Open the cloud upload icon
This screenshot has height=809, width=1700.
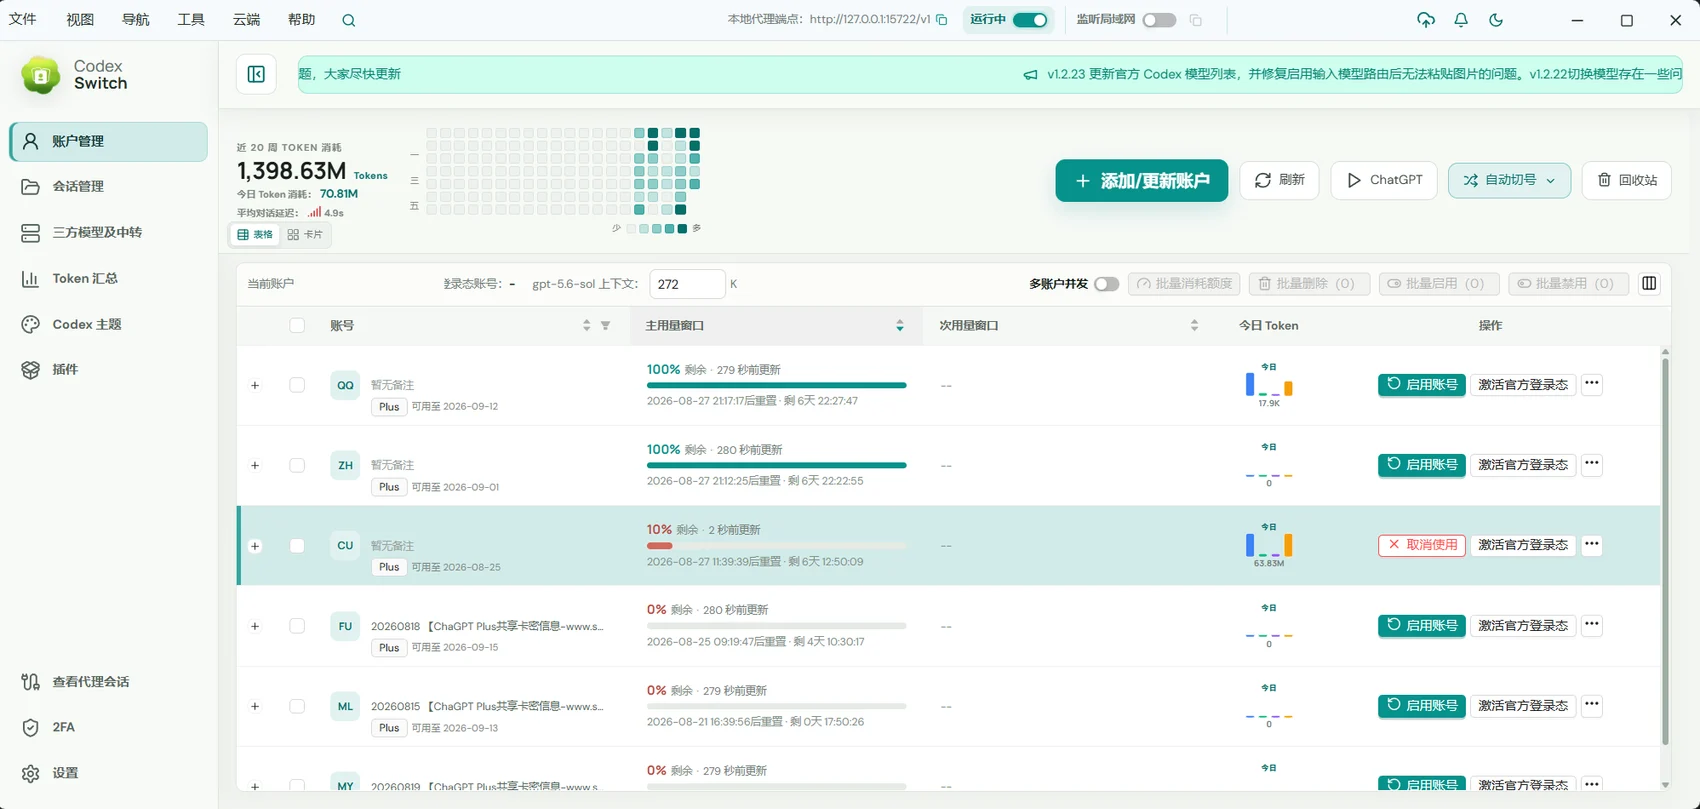pos(1426,20)
